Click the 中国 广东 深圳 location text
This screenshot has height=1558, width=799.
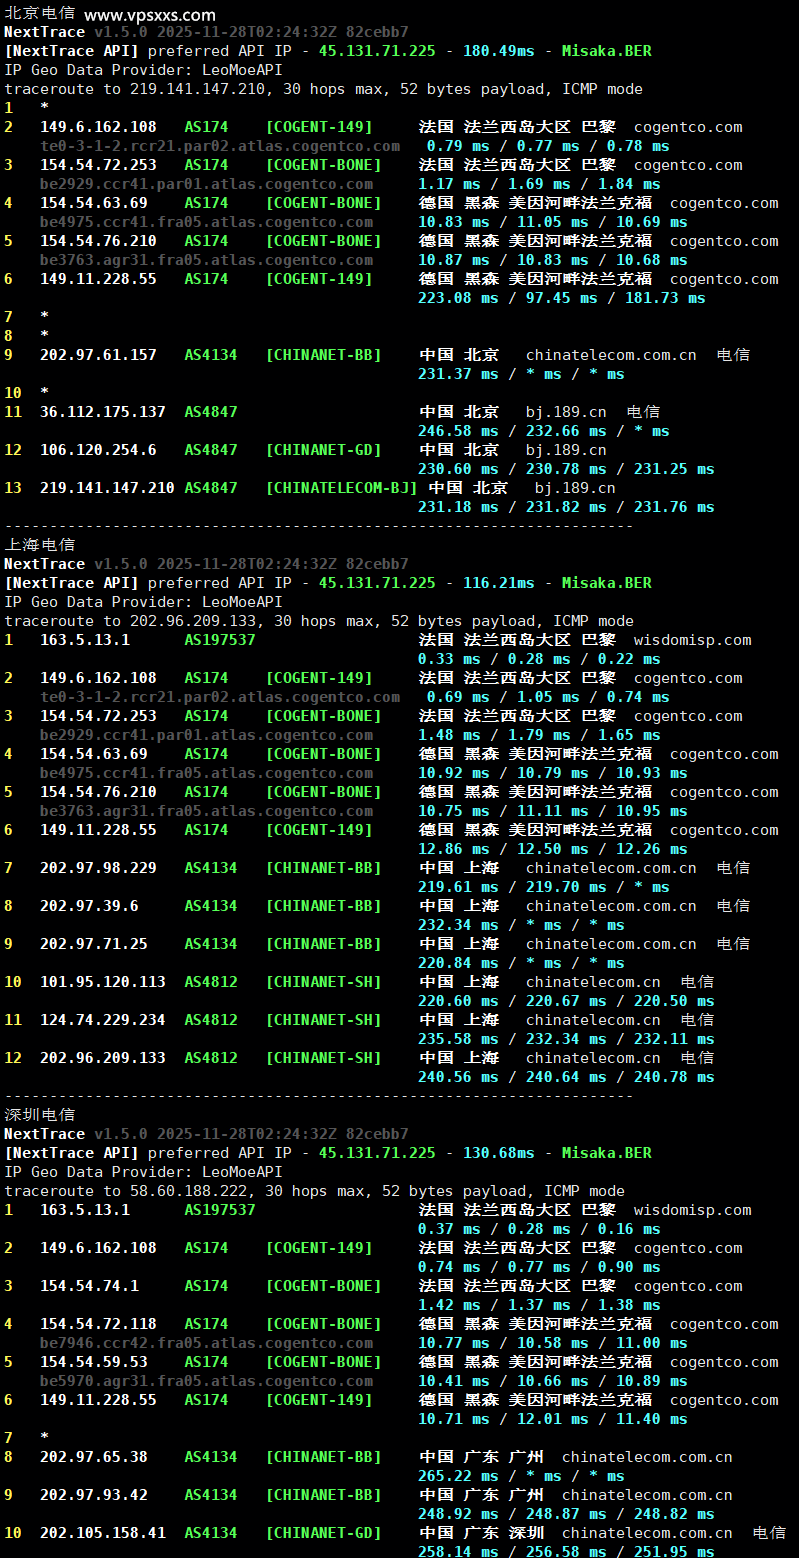coord(482,1533)
